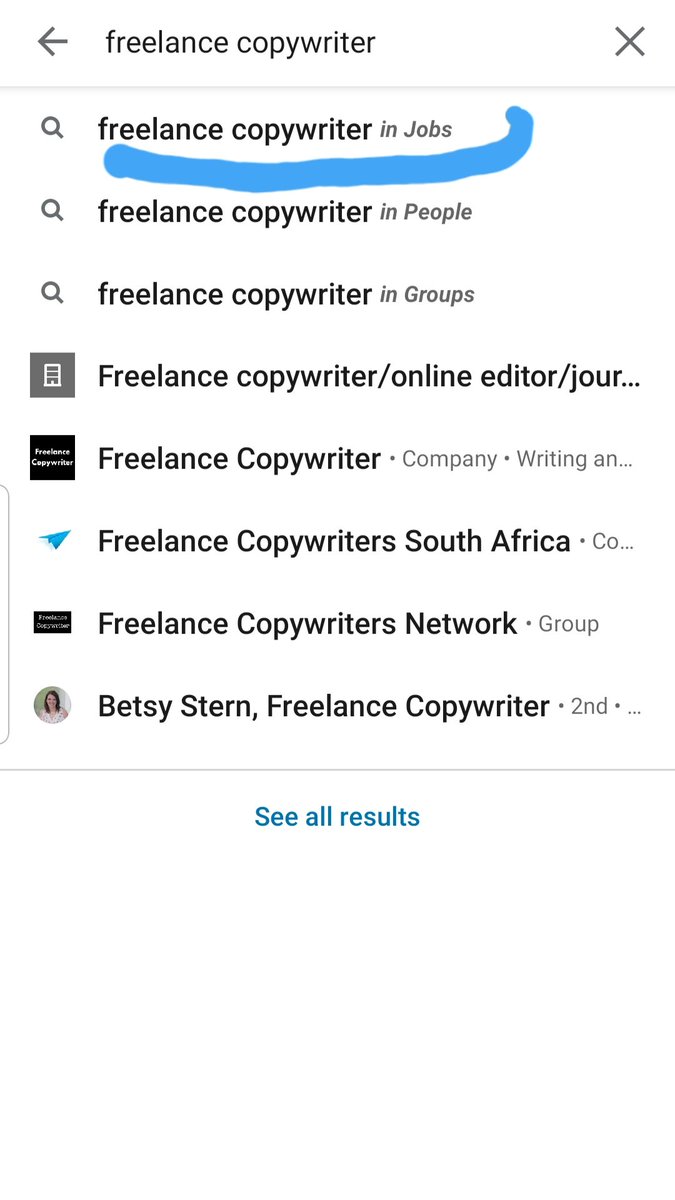Screen dimensions: 675x1200
Task: Select 'freelance copywriter in Groups' suggestion
Action: (x=337, y=294)
